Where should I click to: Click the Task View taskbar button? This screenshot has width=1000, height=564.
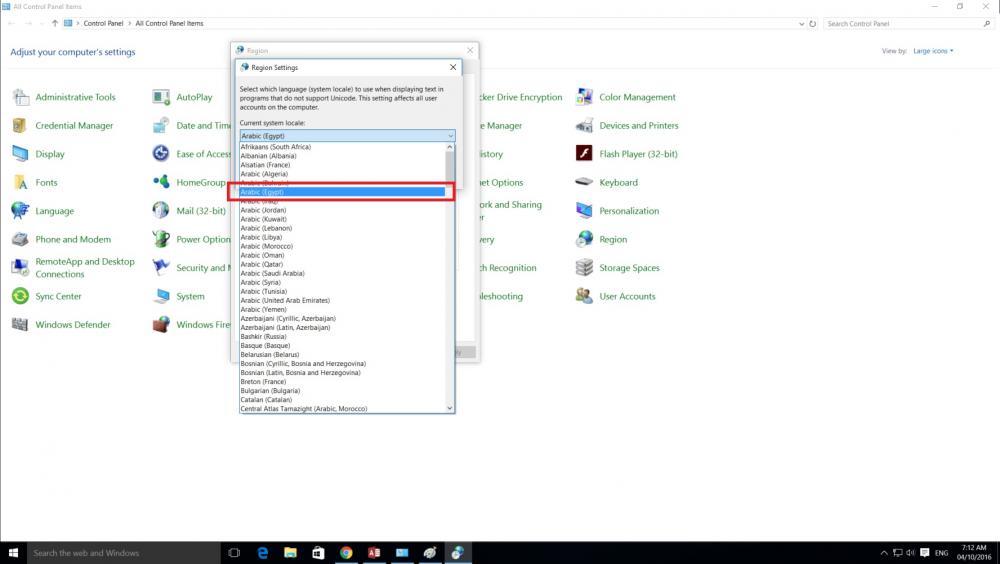pos(234,553)
